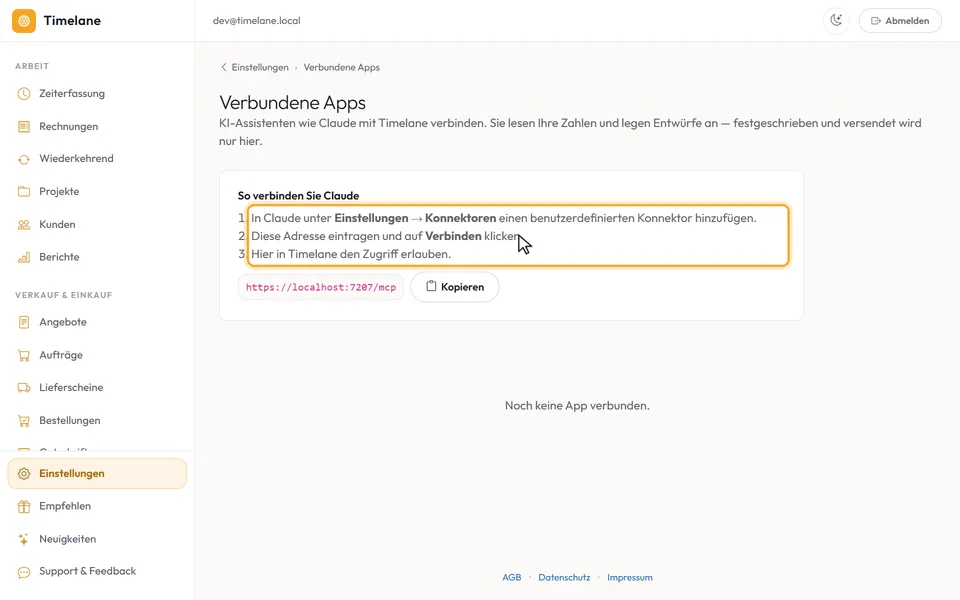Image resolution: width=960 pixels, height=600 pixels.
Task: Click the Einstellungen gear icon
Action: point(24,474)
